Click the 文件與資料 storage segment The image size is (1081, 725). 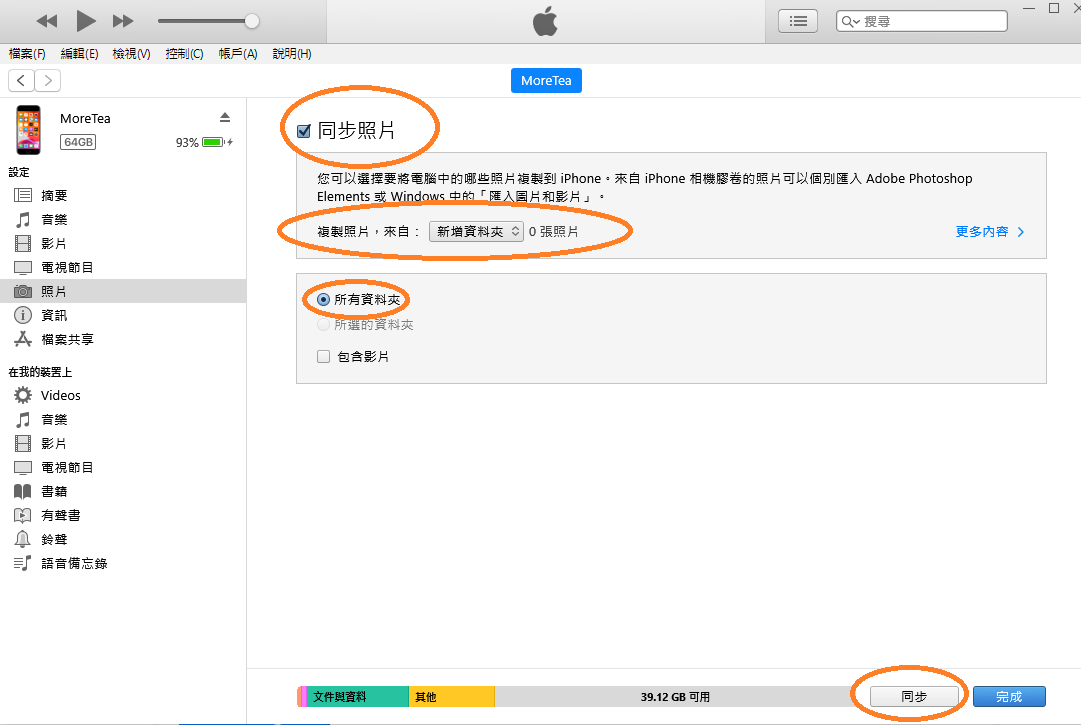(x=357, y=697)
